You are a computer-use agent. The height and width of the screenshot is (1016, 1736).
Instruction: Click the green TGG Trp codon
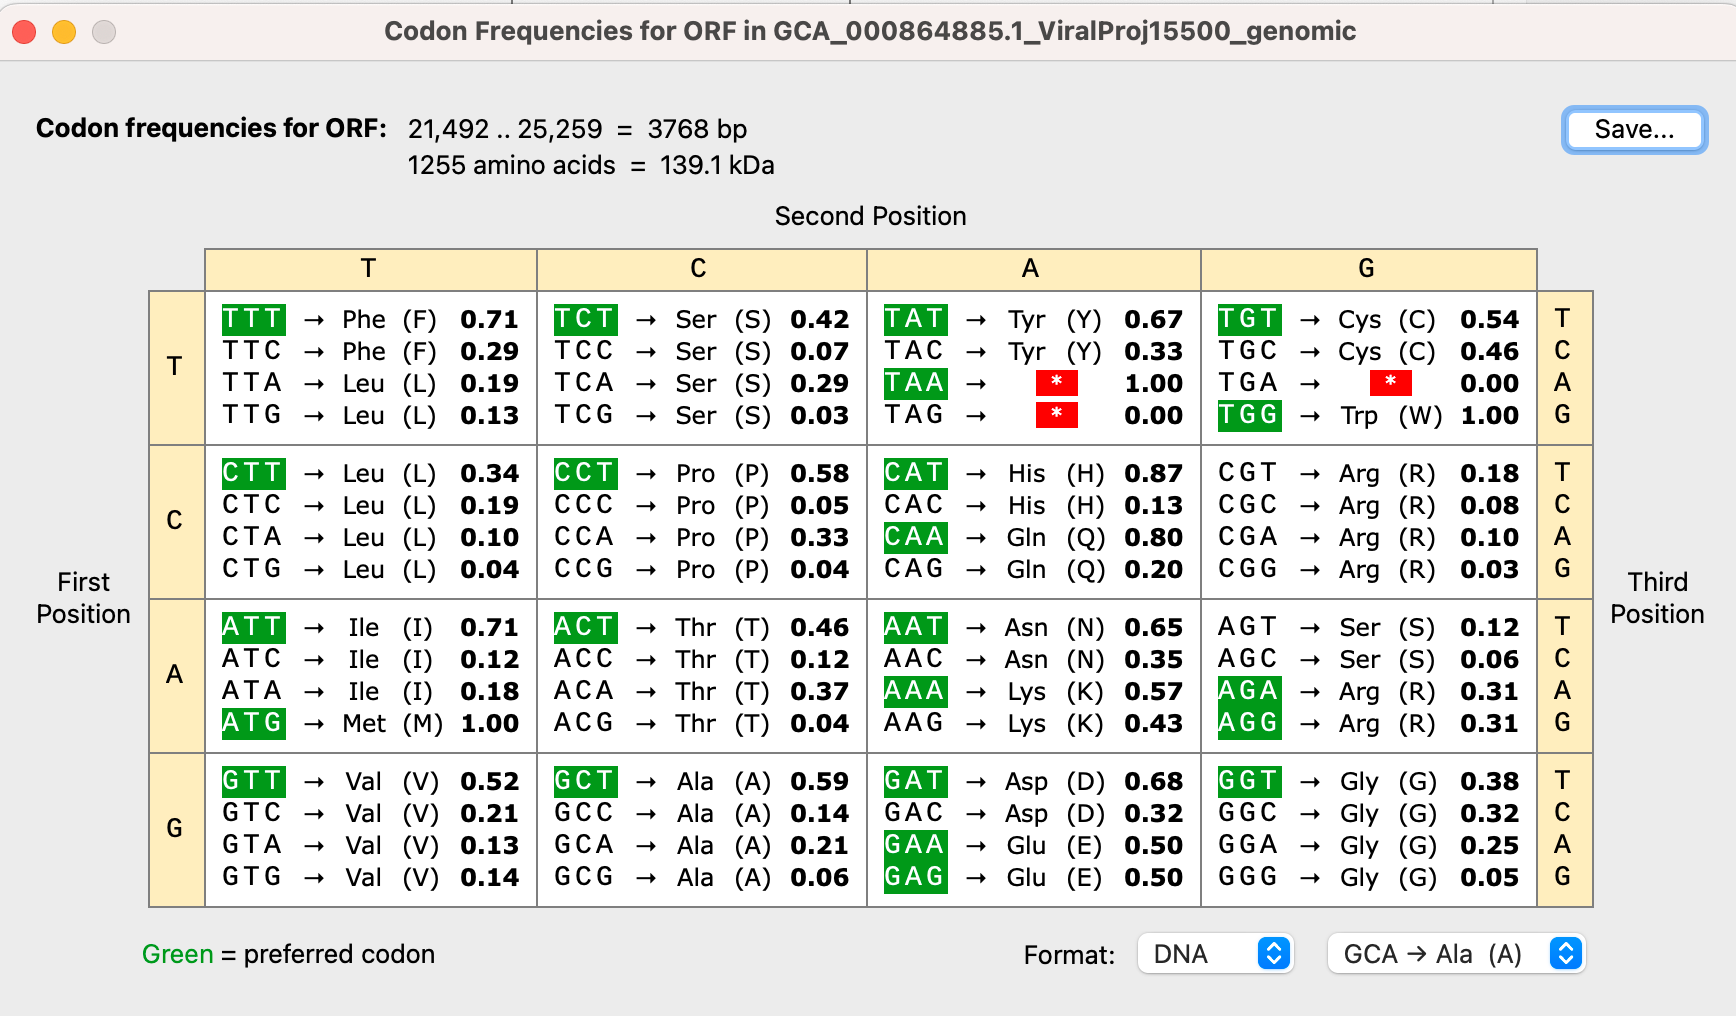[1248, 415]
